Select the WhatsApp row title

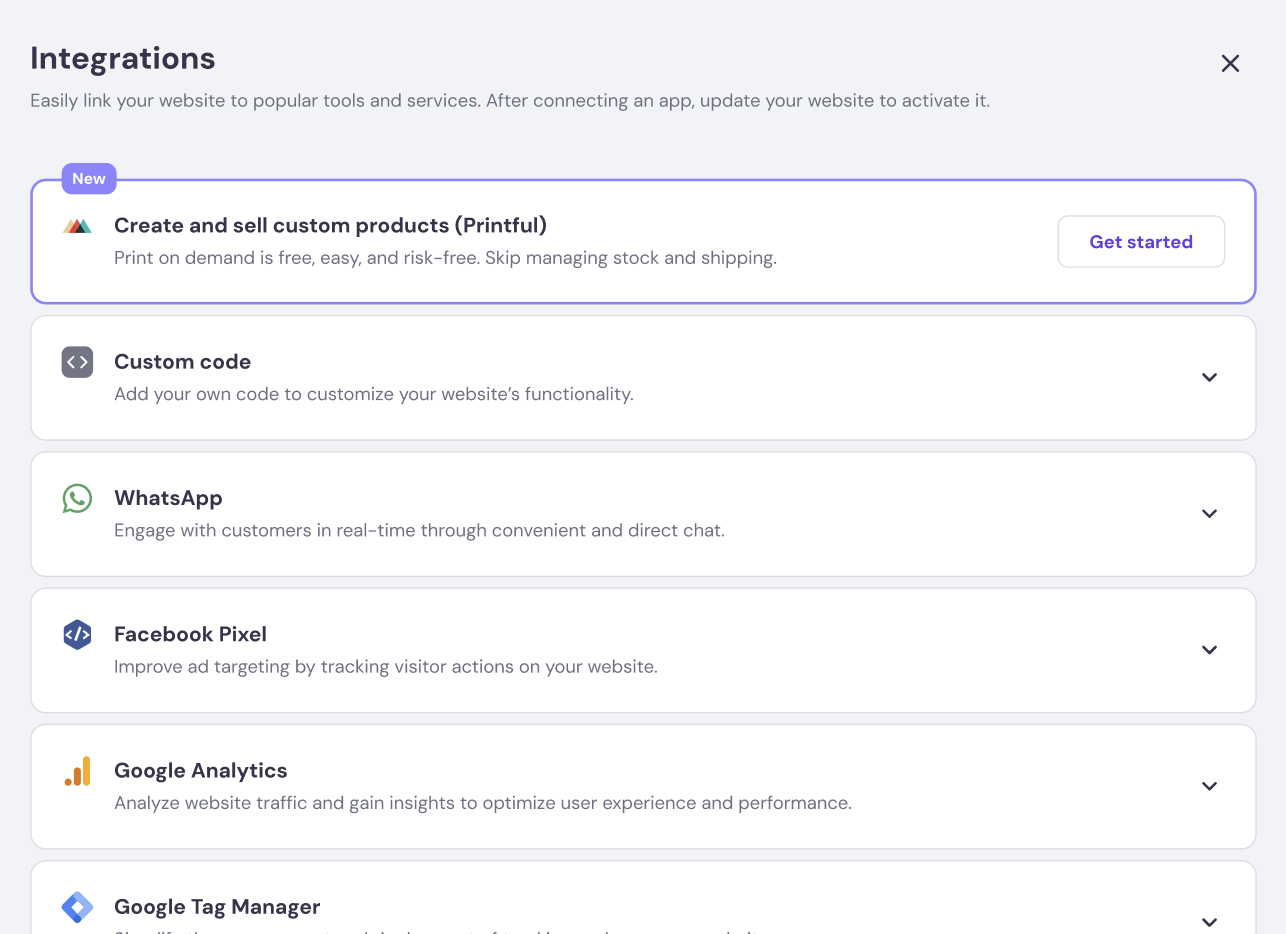(x=168, y=498)
